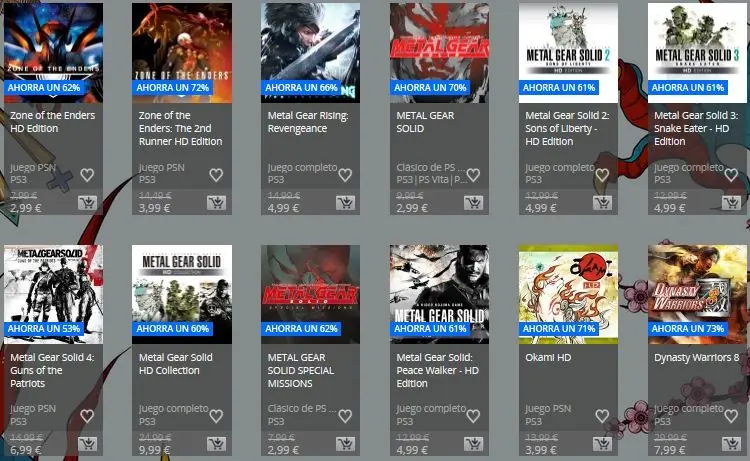
Task: Wishlist METAL GEAR SOLID SPECIAL MISSIONS heart
Action: [345, 416]
